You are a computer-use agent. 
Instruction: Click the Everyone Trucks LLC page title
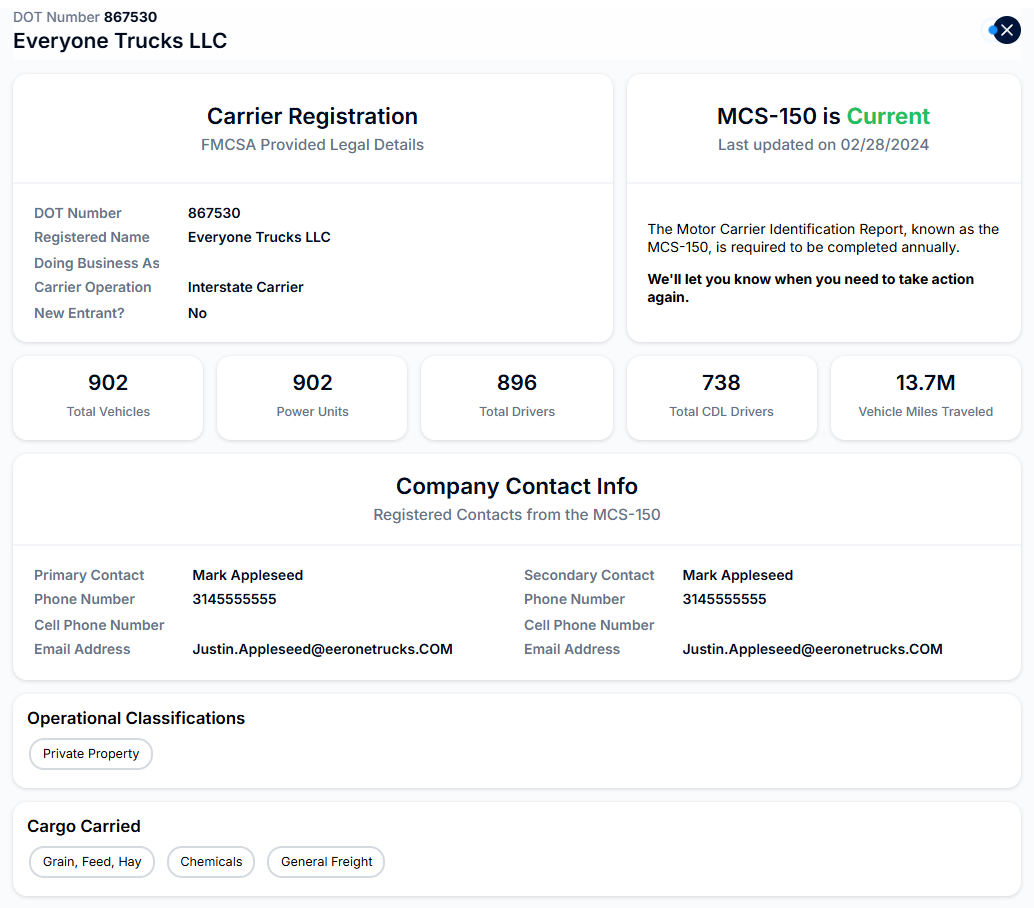click(x=120, y=41)
